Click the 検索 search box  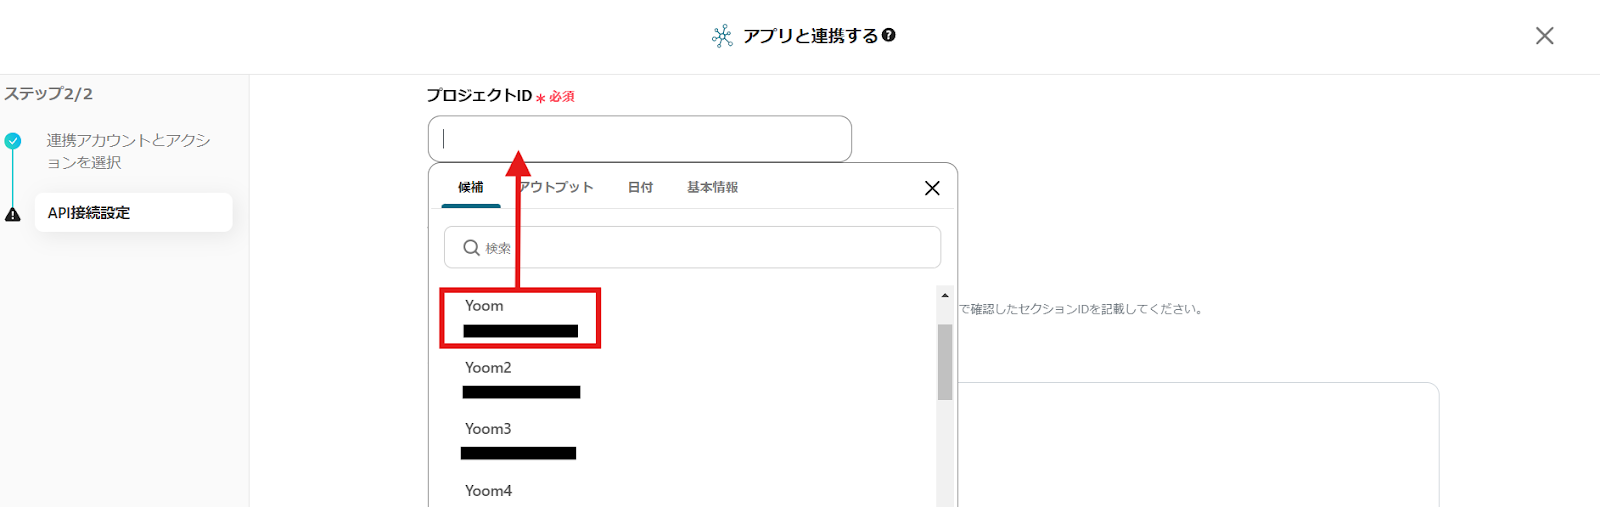[692, 247]
